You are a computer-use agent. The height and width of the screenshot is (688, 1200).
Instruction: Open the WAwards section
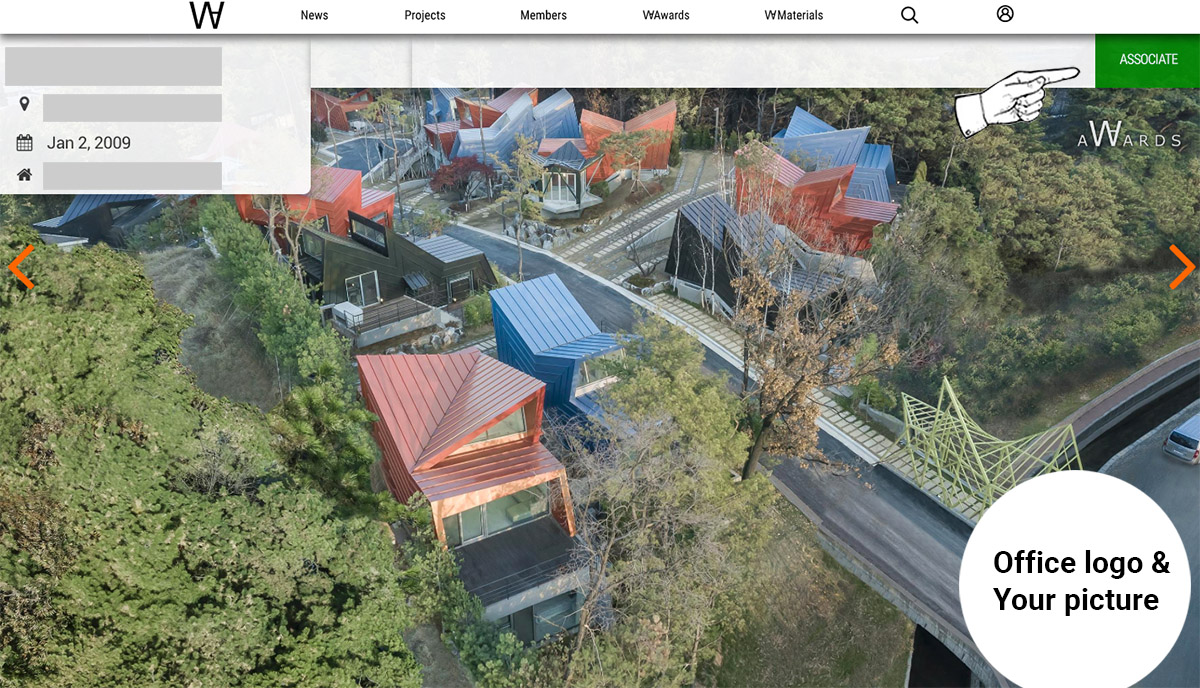[x=666, y=15]
